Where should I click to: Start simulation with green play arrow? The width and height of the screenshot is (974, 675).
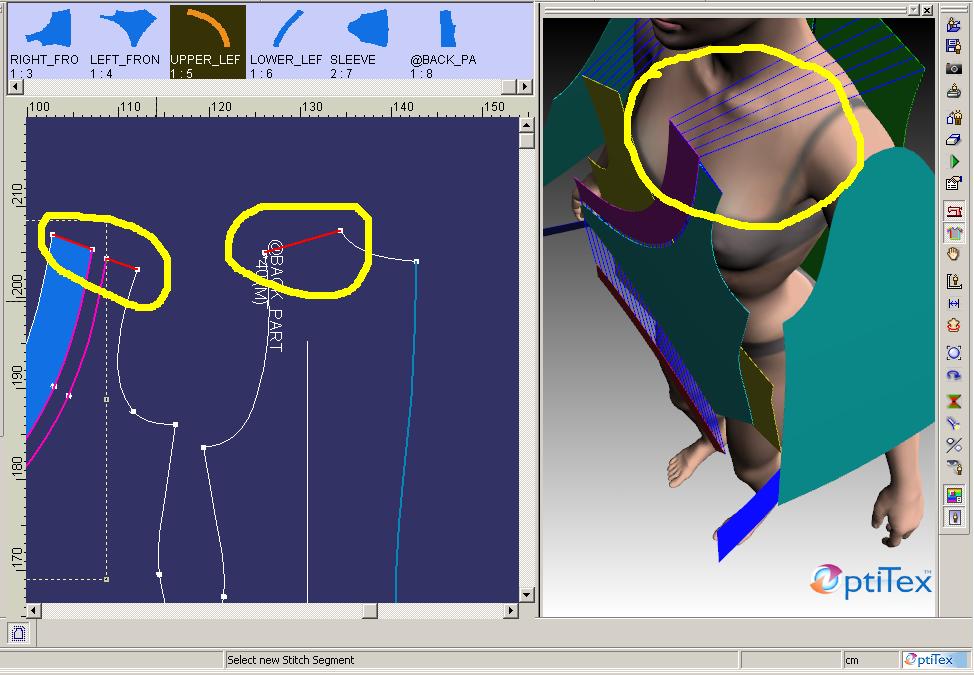954,162
